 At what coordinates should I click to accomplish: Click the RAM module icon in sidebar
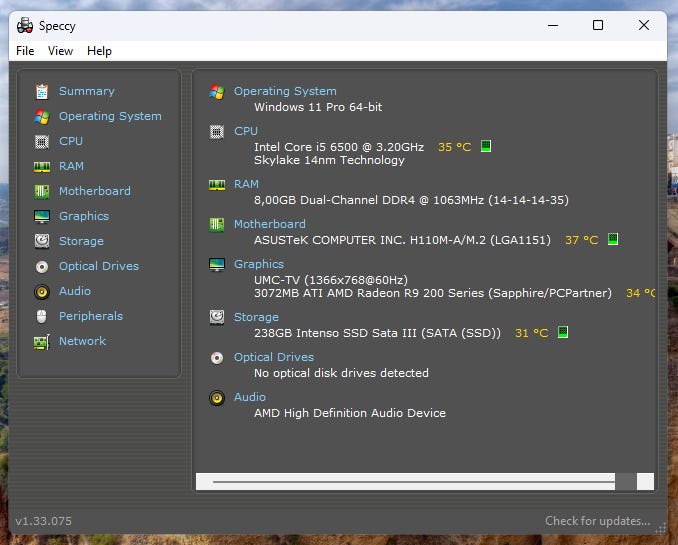coord(42,167)
